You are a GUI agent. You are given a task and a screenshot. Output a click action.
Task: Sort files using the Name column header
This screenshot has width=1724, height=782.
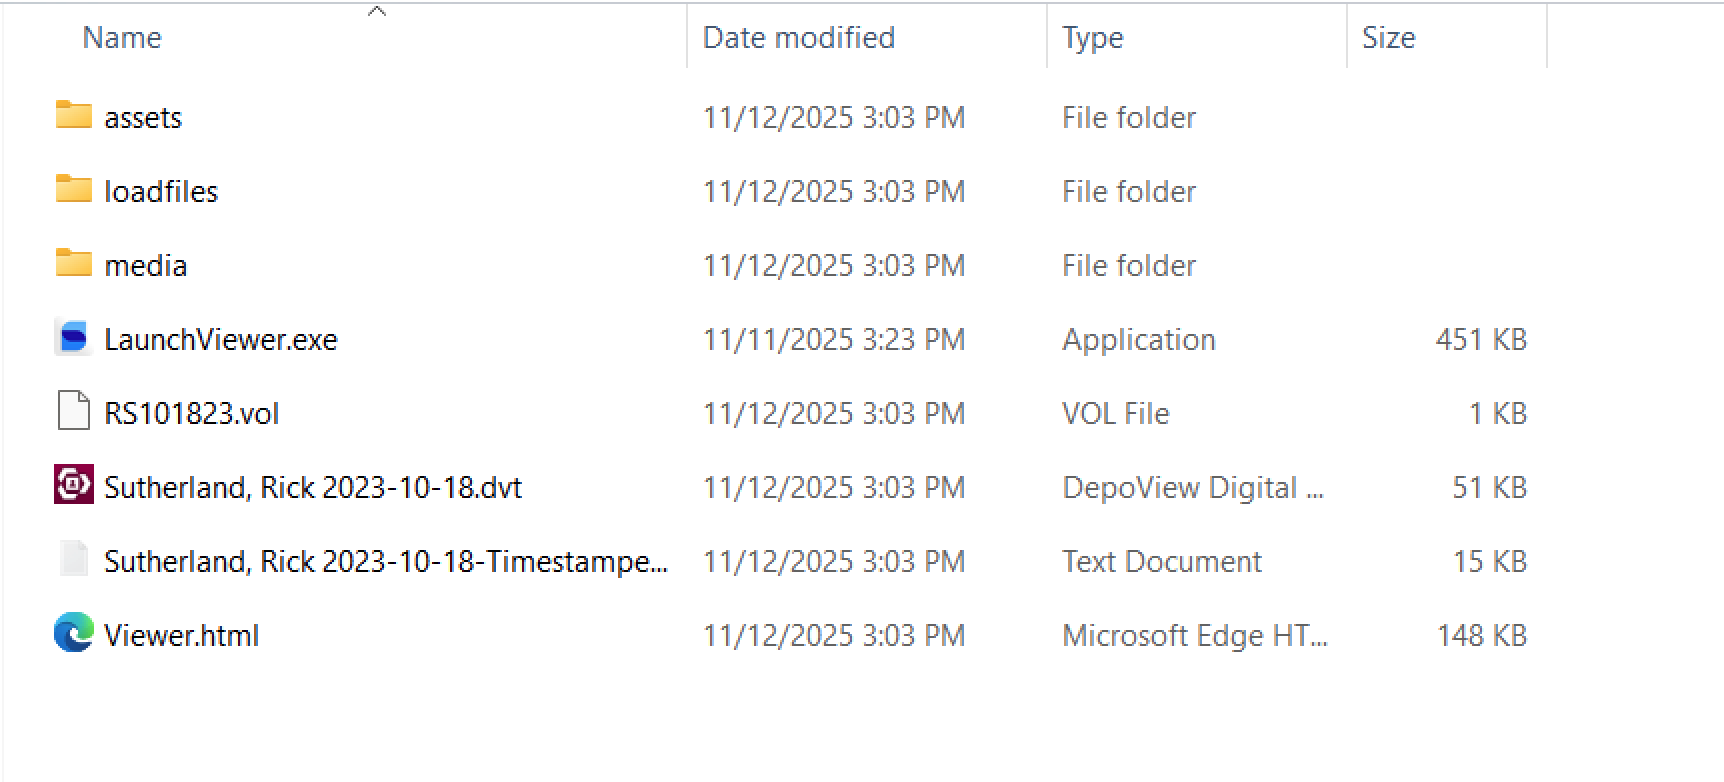[121, 37]
